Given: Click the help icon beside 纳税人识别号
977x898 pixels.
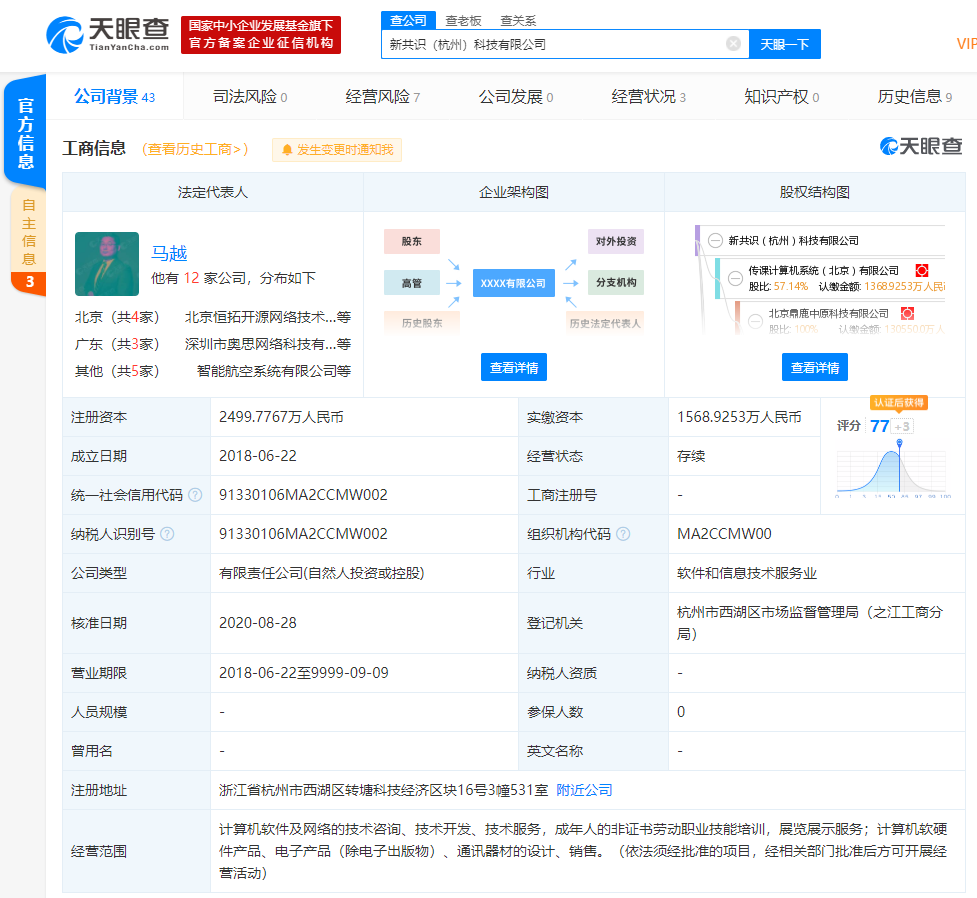Looking at the screenshot, I should click(167, 534).
